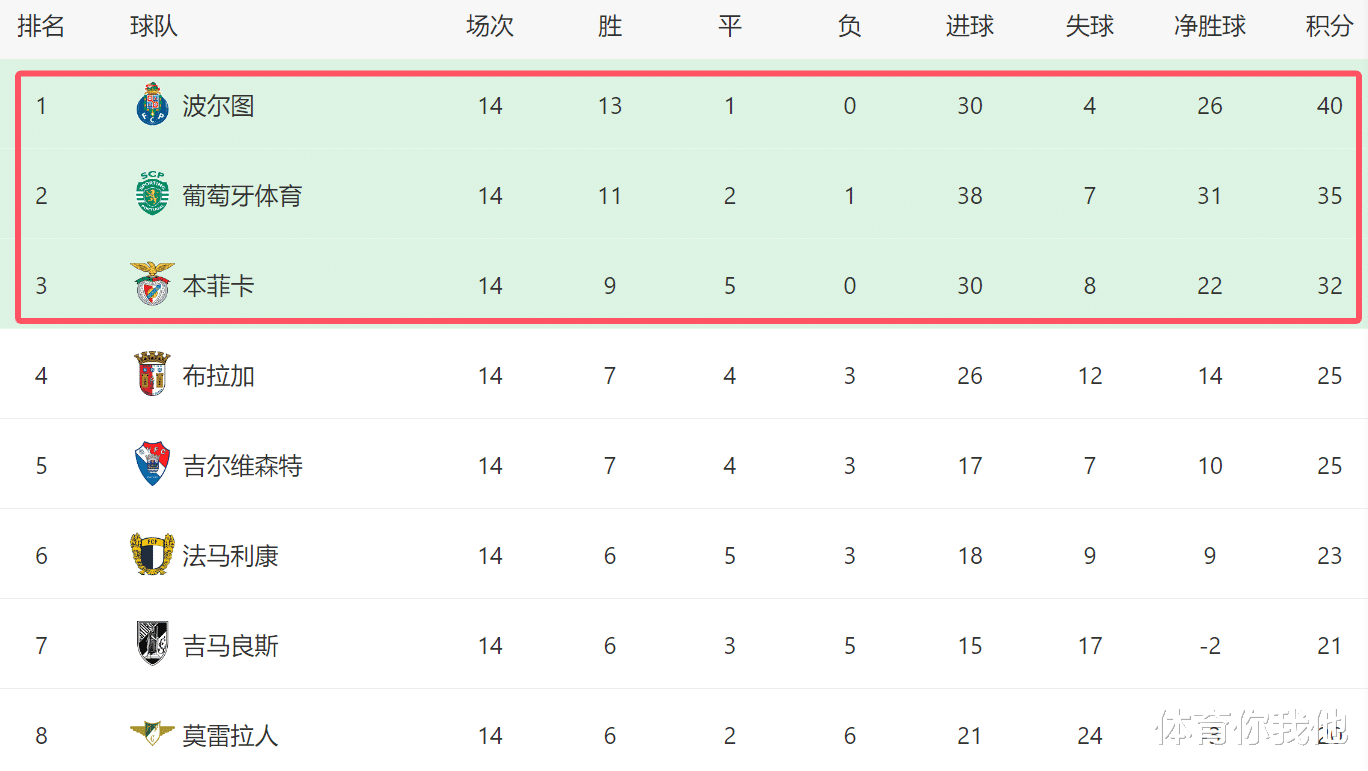
Task: Select the 法马利康 team name
Action: click(x=230, y=556)
